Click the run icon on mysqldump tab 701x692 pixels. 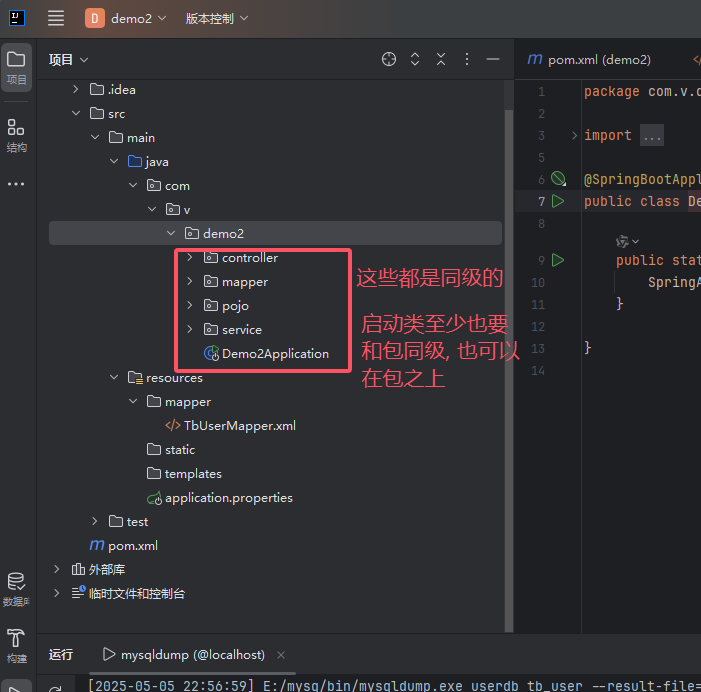[109, 654]
